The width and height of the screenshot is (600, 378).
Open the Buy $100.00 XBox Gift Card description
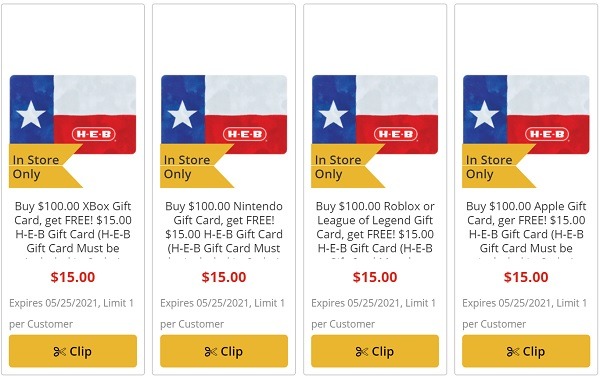click(x=73, y=230)
